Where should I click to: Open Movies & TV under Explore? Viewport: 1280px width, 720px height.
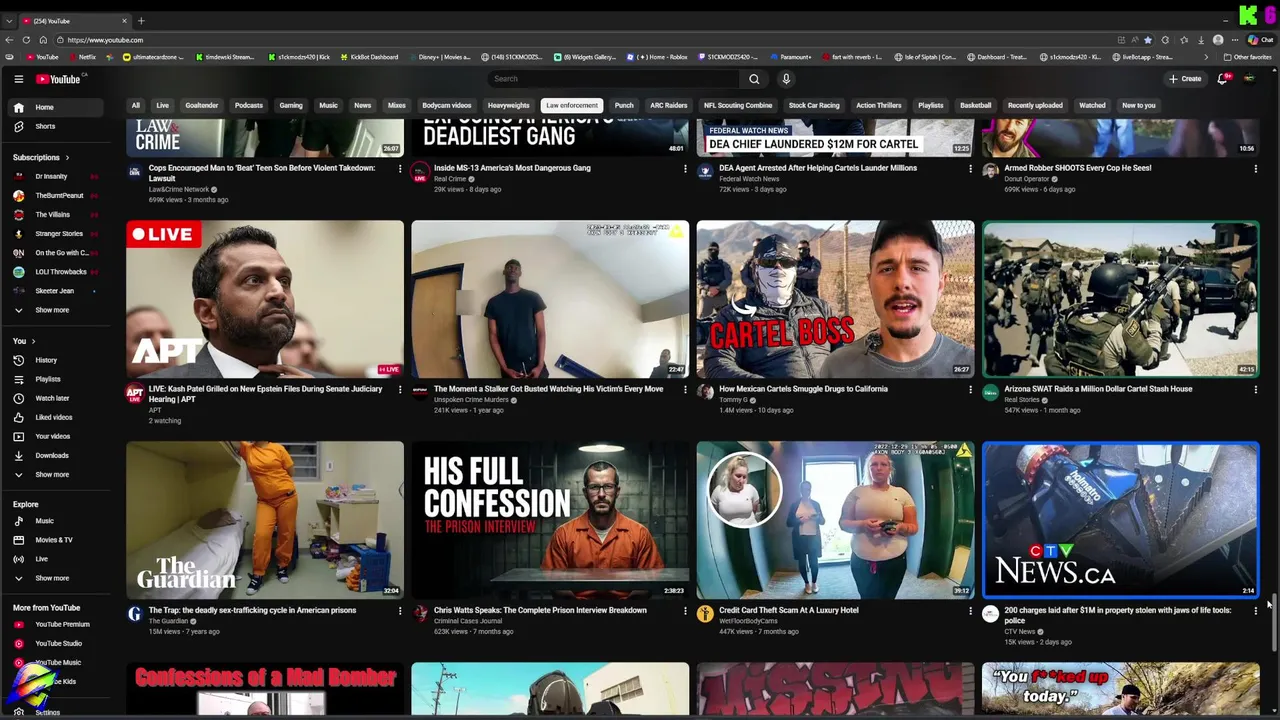pyautogui.click(x=56, y=540)
